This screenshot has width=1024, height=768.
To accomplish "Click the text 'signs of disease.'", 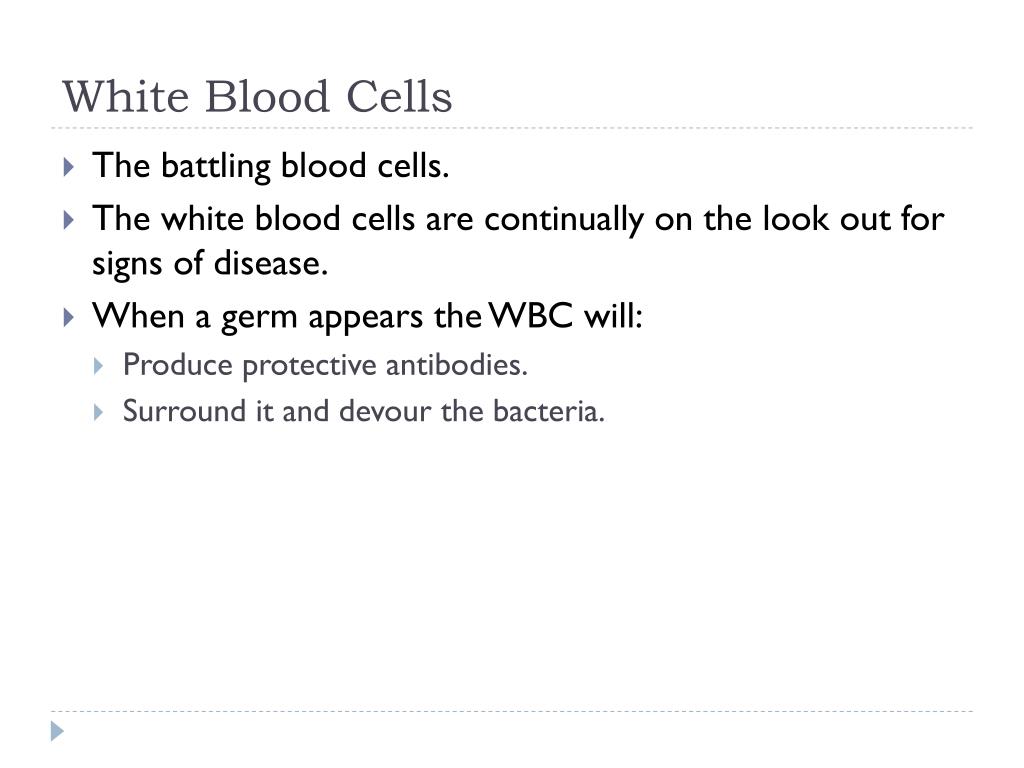I will [x=210, y=264].
